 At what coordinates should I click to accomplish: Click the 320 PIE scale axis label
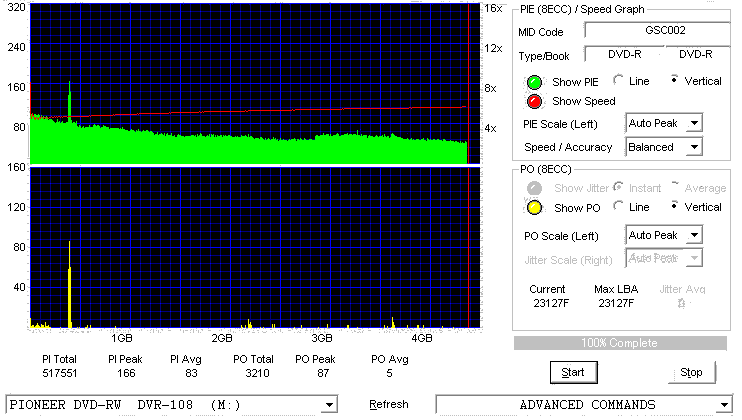click(x=17, y=7)
